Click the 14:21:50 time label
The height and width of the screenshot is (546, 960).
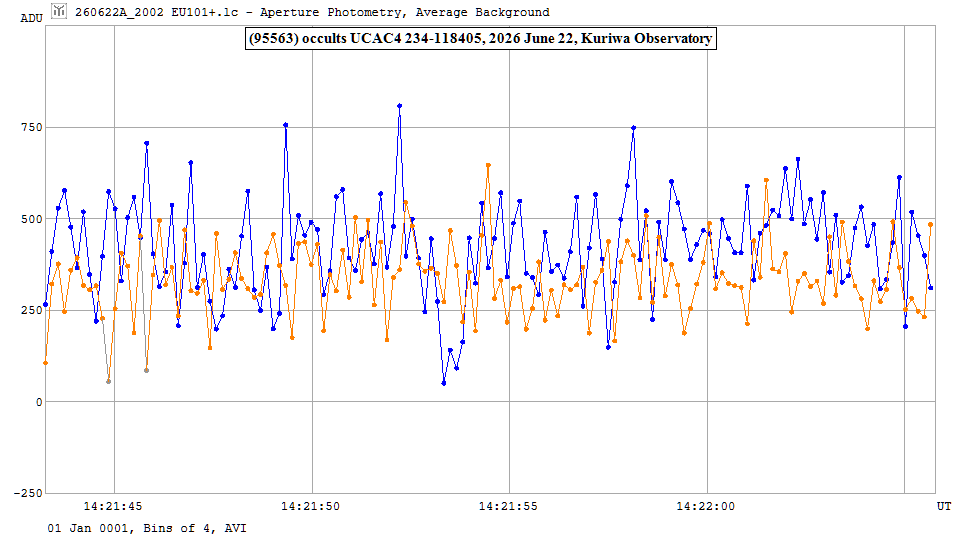pos(310,506)
